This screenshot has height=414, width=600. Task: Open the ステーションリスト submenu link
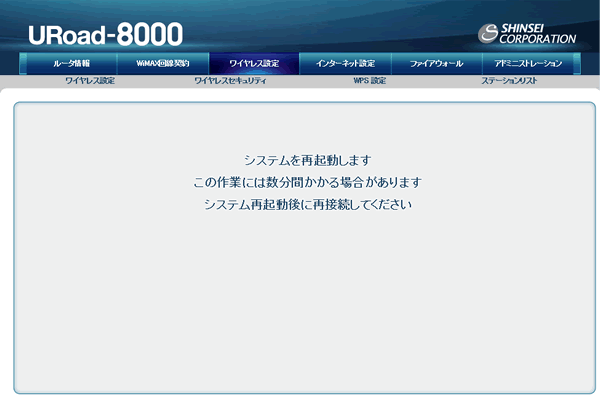pos(509,81)
